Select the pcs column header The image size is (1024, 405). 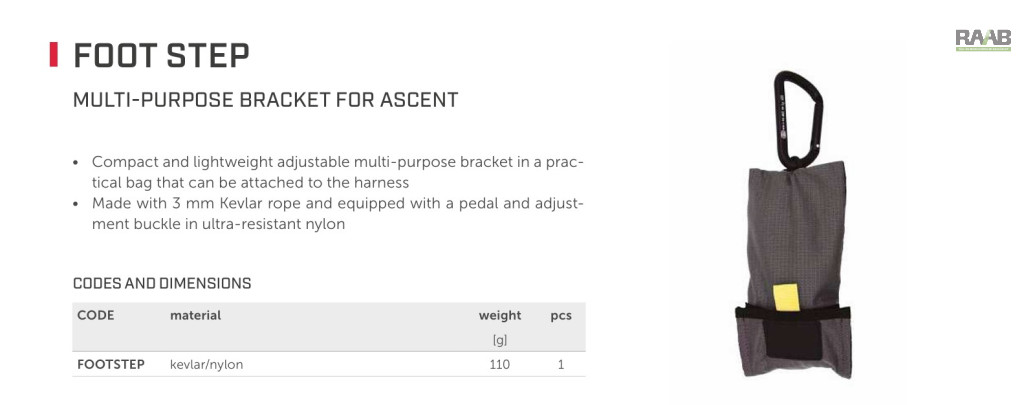(x=560, y=316)
